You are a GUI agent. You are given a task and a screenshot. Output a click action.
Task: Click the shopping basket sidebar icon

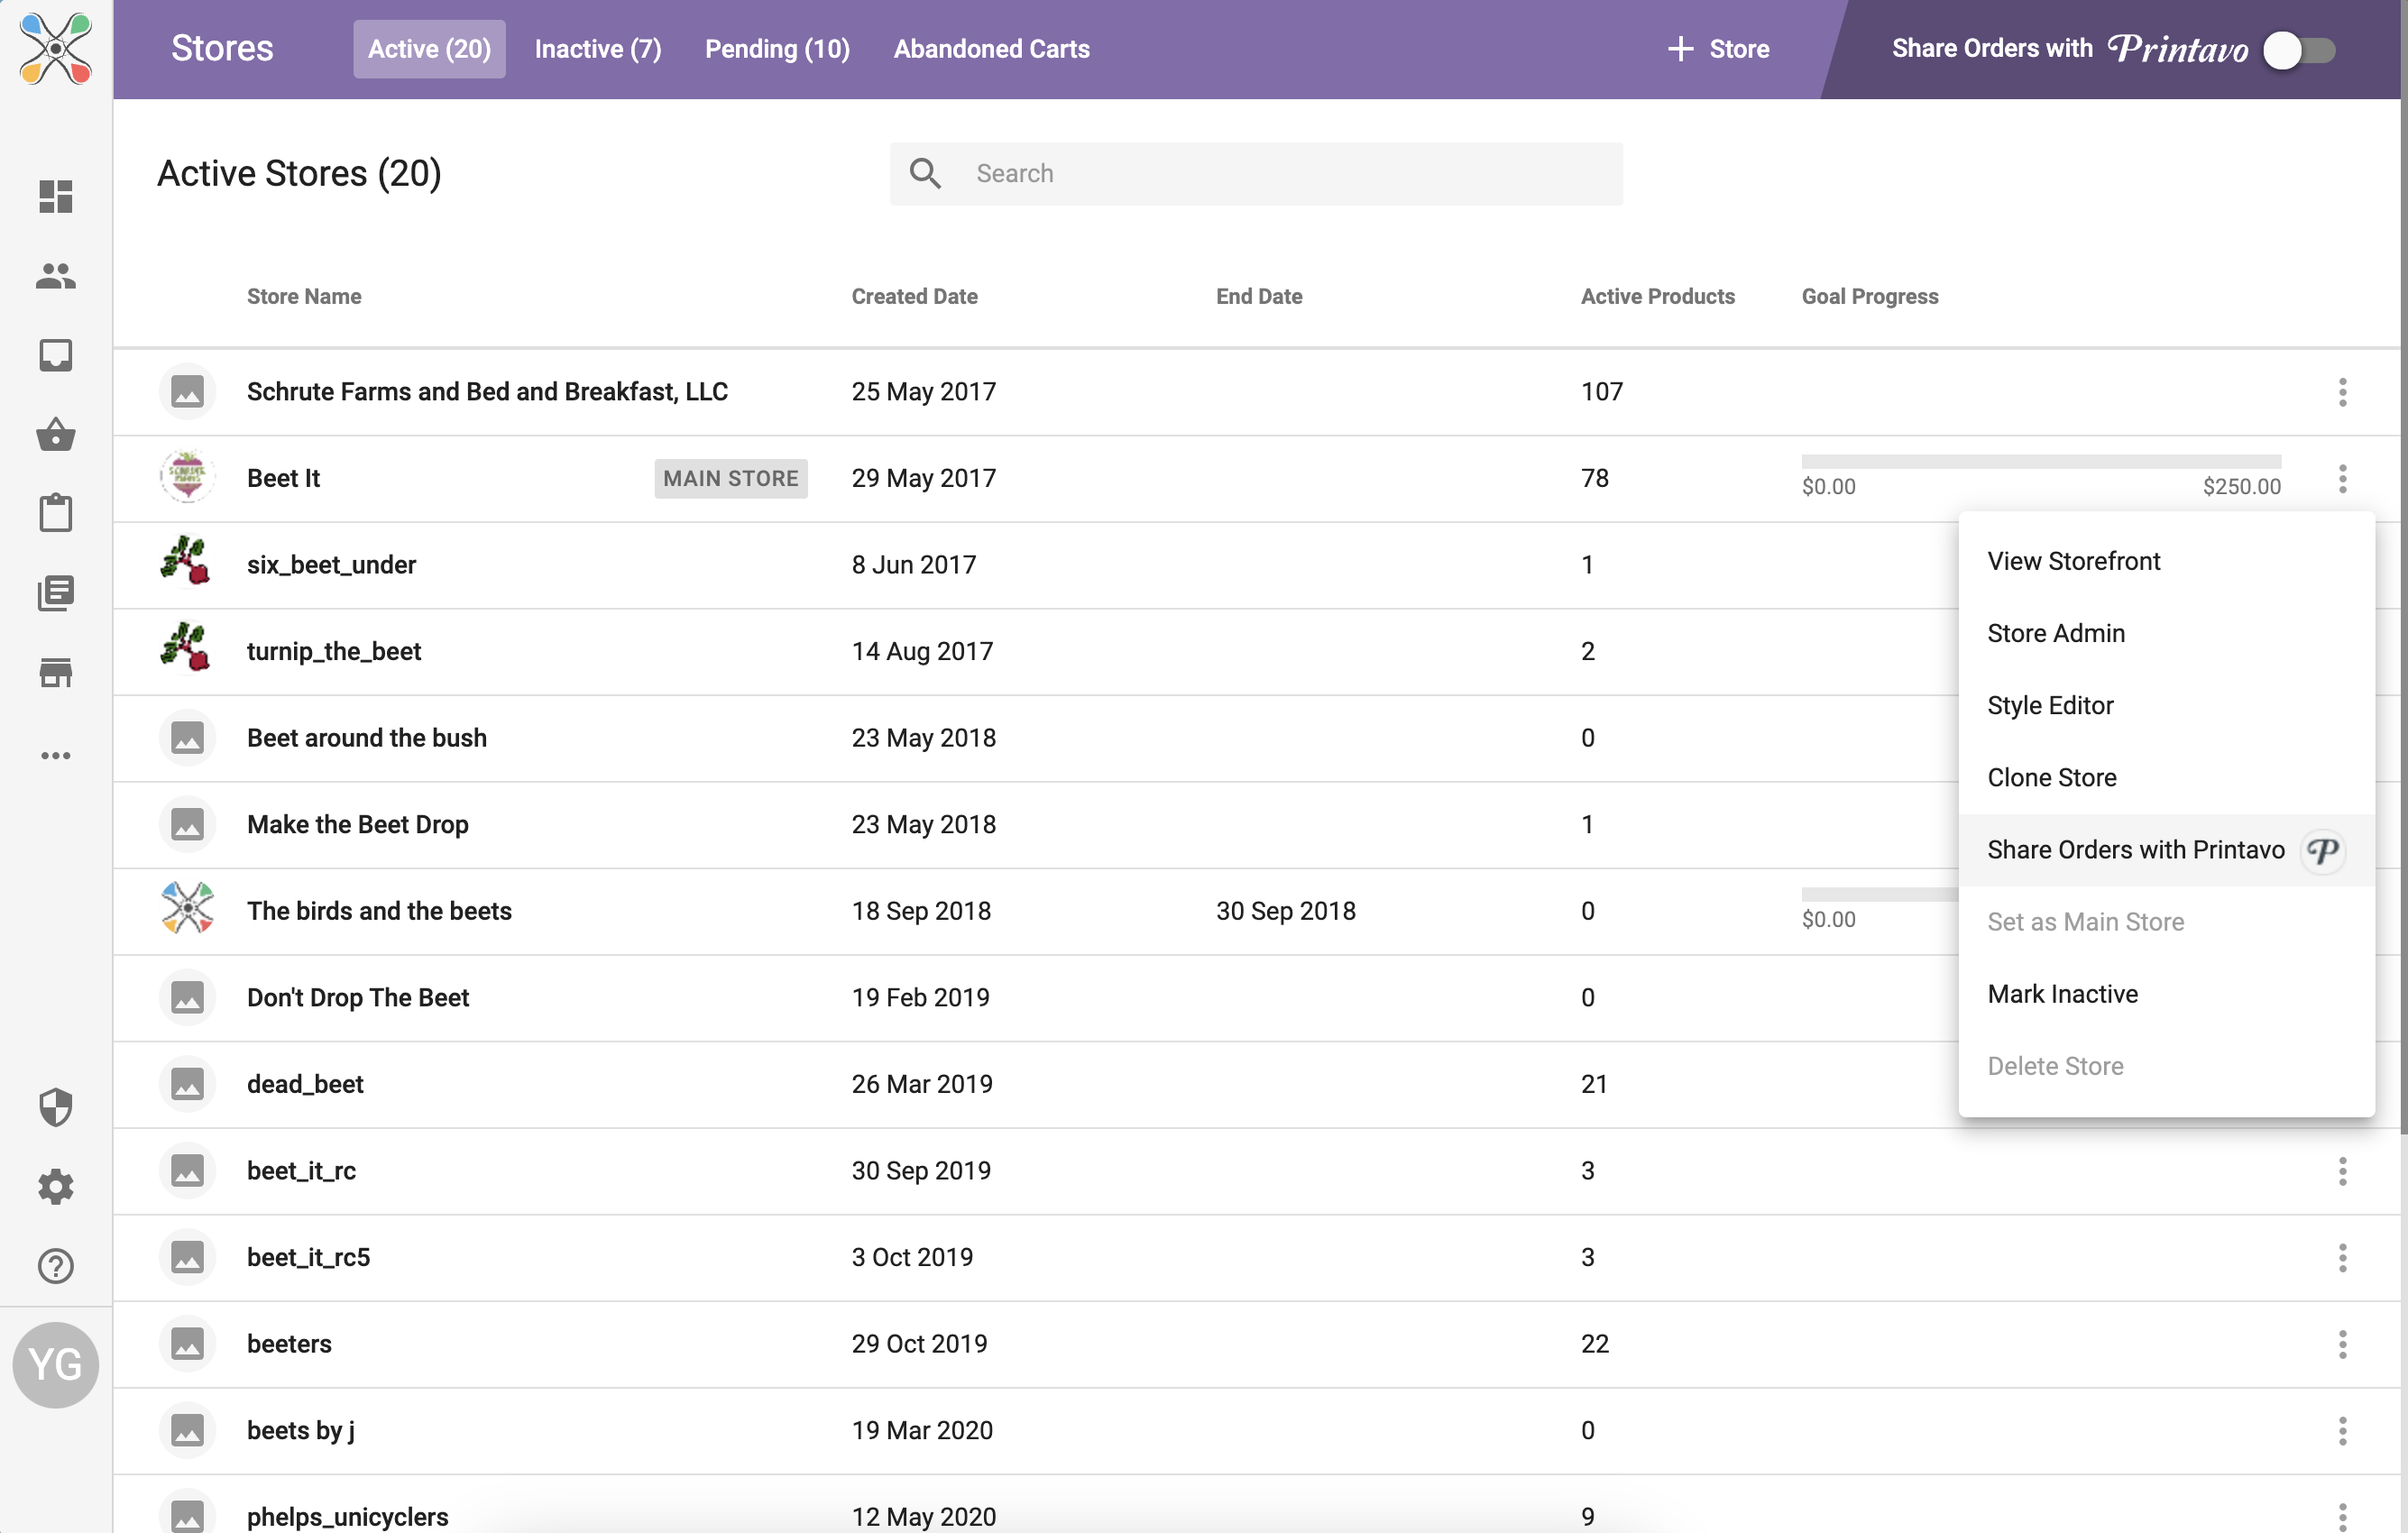click(56, 434)
